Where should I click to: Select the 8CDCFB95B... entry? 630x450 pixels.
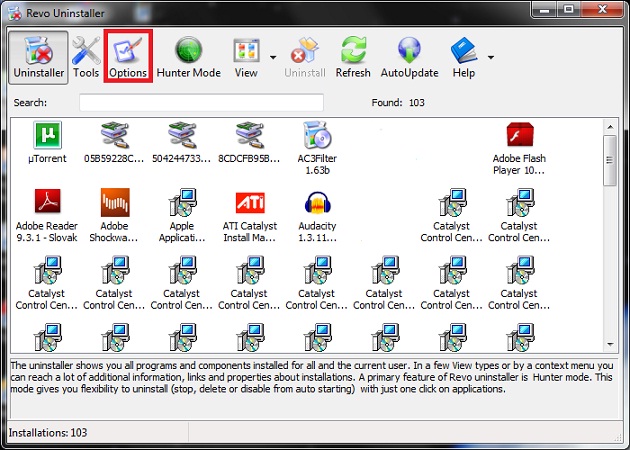pyautogui.click(x=249, y=143)
